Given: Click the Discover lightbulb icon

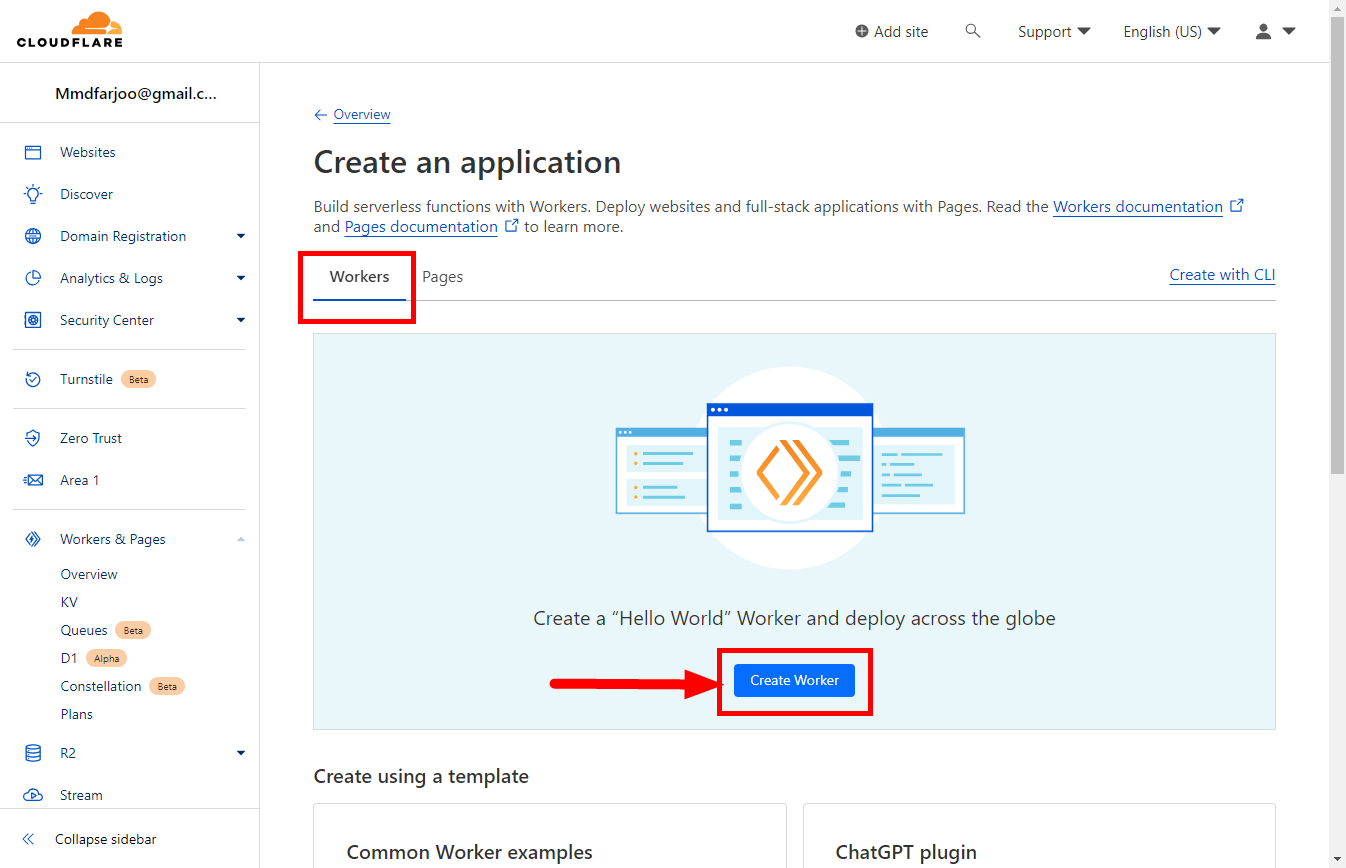Looking at the screenshot, I should click(x=33, y=194).
